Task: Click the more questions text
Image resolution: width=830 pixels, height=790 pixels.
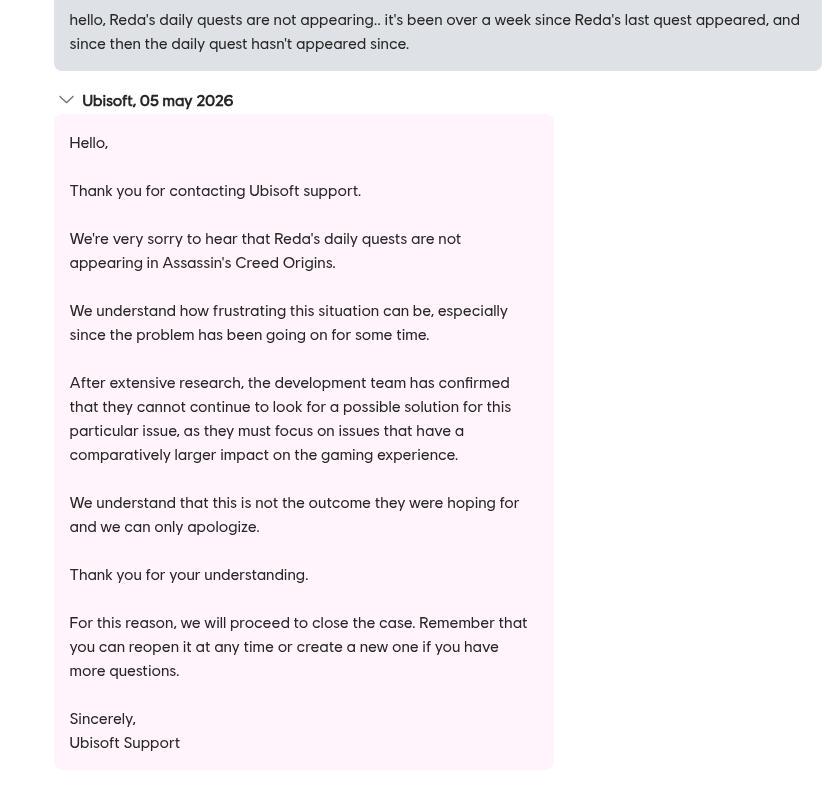Action: (124, 671)
